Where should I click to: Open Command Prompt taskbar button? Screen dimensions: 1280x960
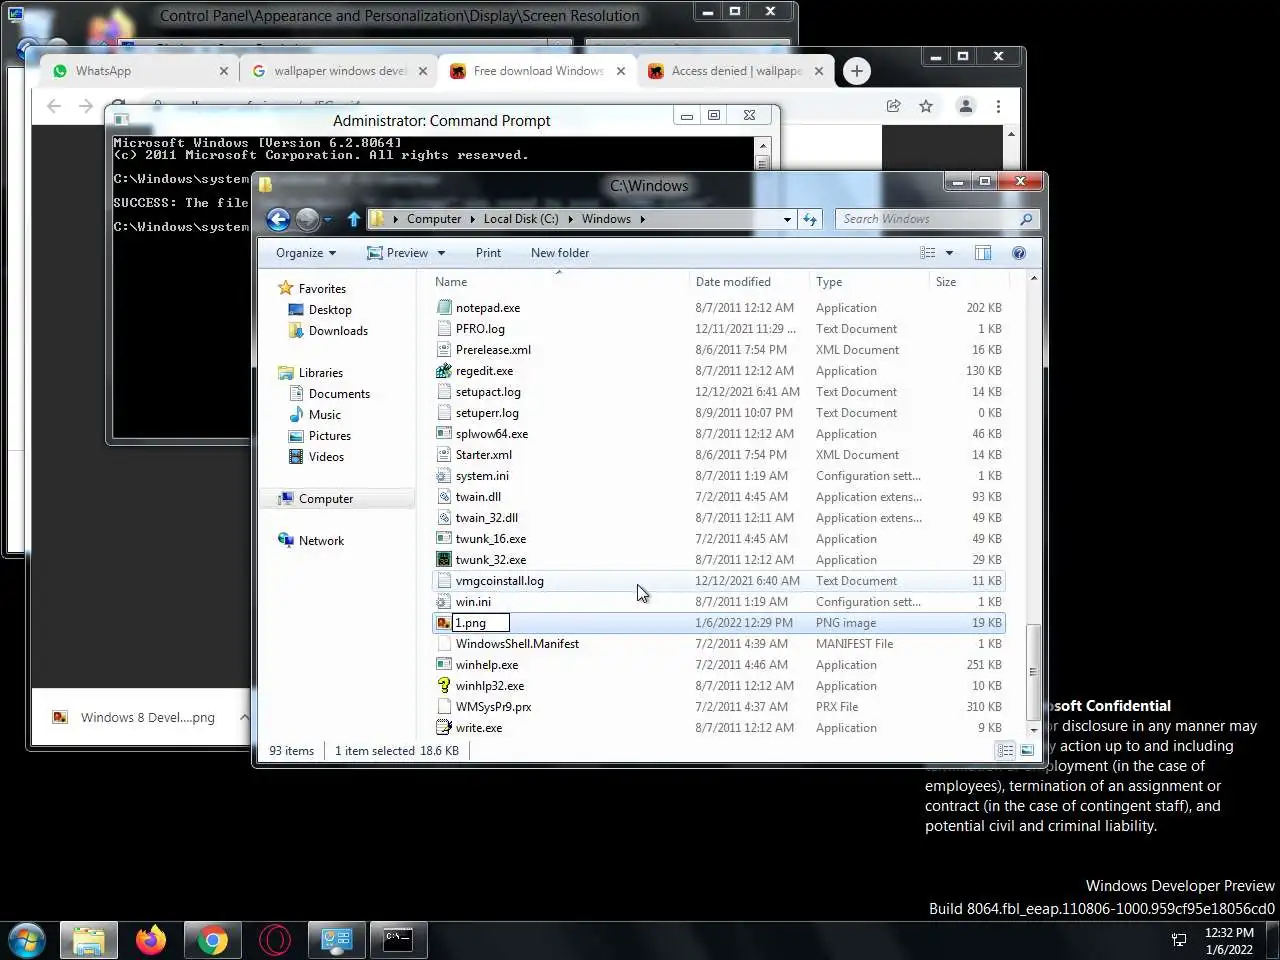point(398,940)
